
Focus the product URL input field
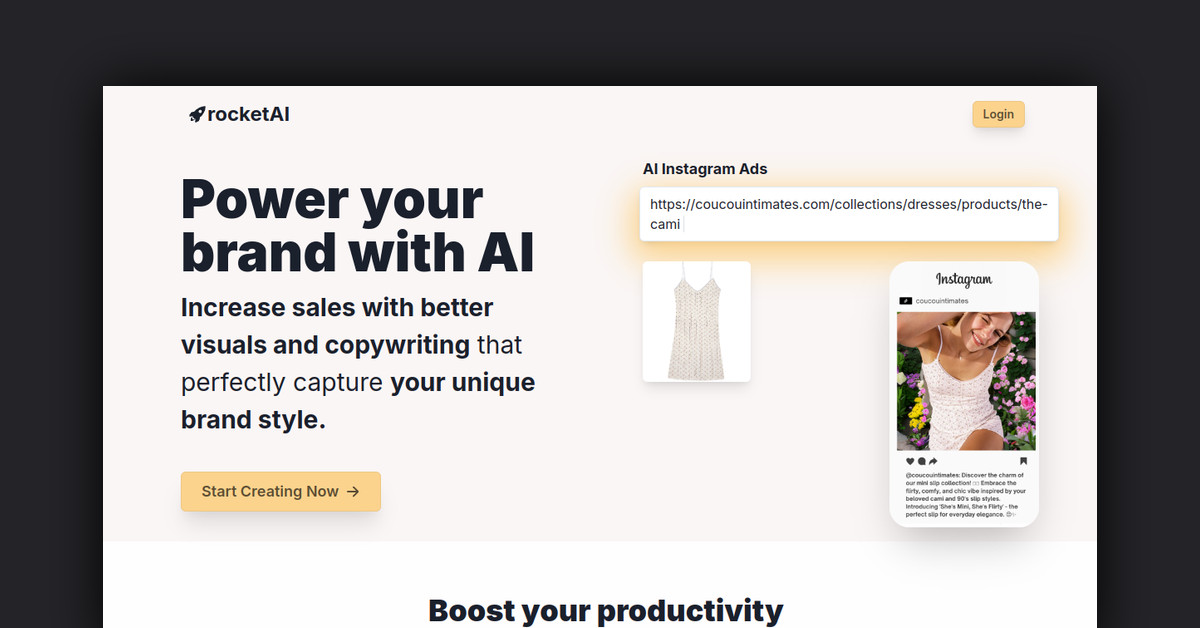coord(849,214)
